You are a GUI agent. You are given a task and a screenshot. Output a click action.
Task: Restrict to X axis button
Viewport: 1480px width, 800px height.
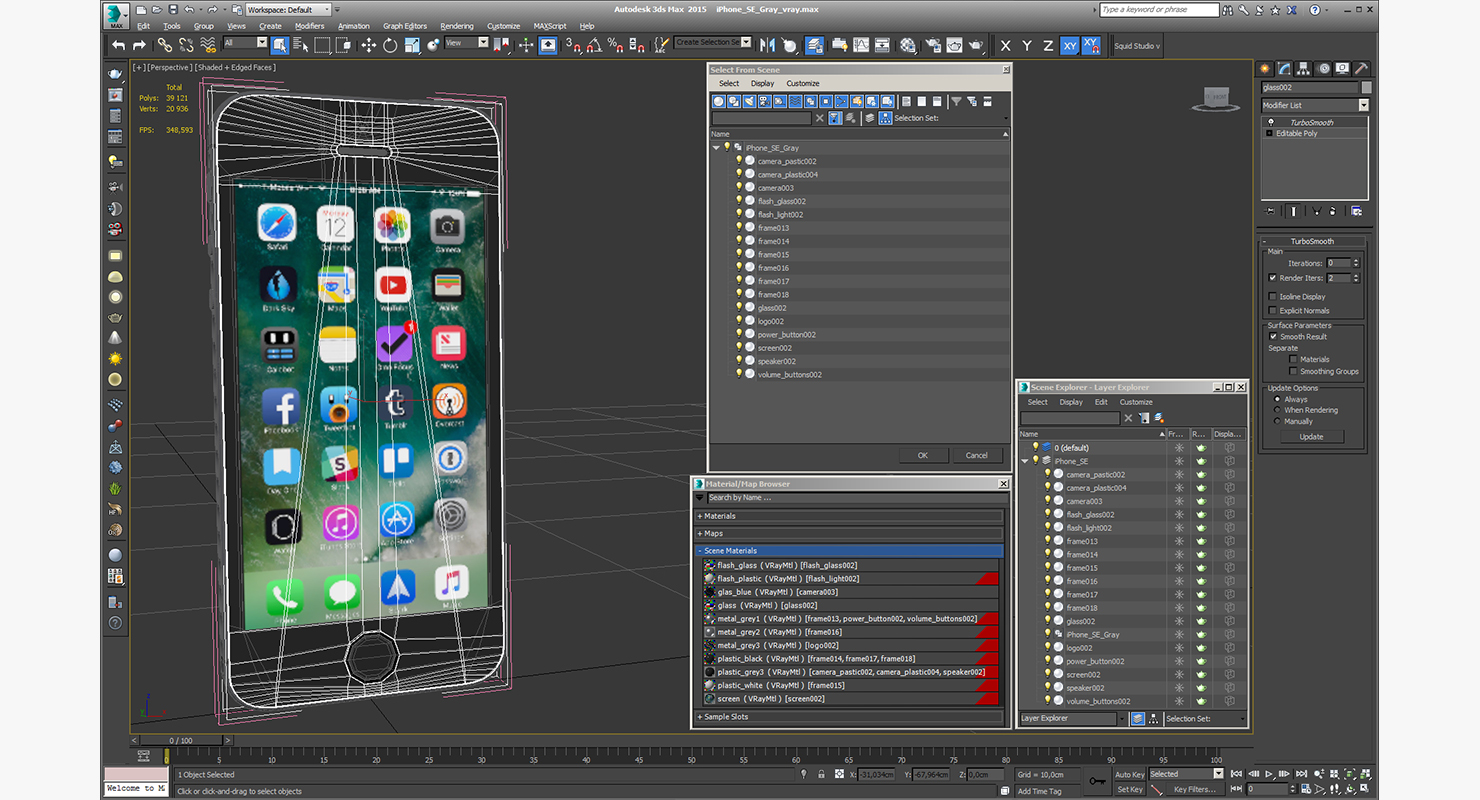pos(1005,46)
